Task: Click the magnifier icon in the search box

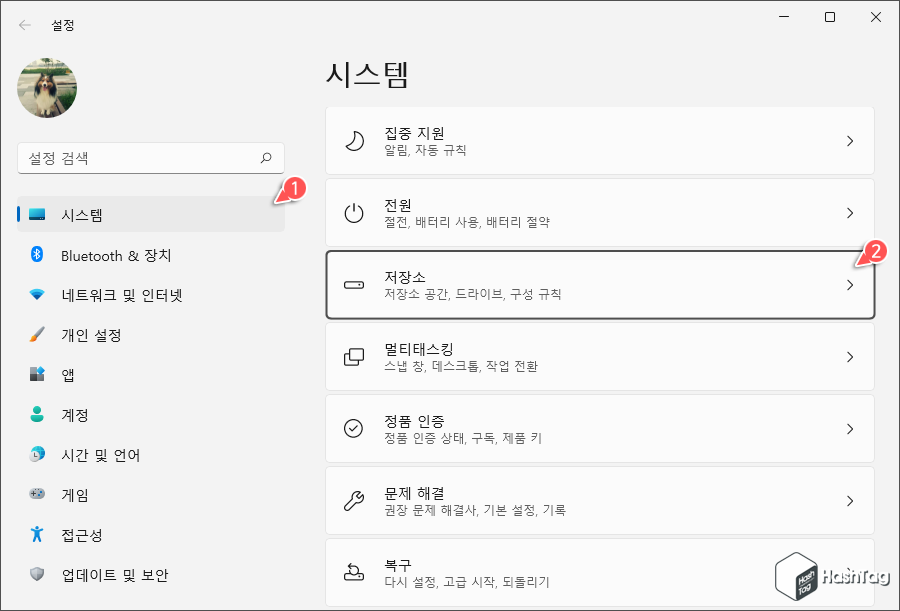Action: [267, 158]
